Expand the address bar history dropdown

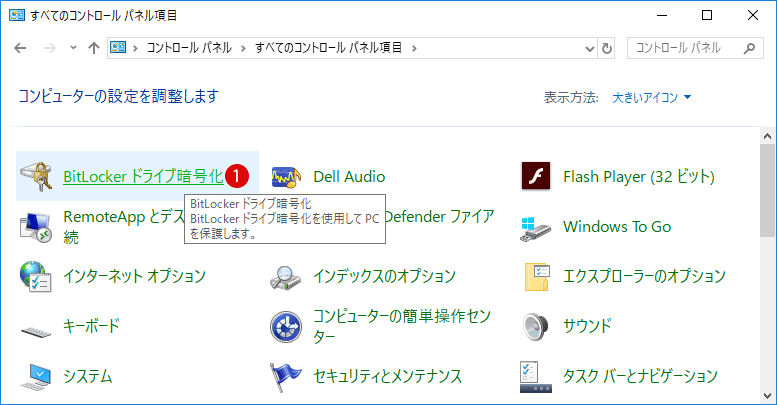[590, 49]
